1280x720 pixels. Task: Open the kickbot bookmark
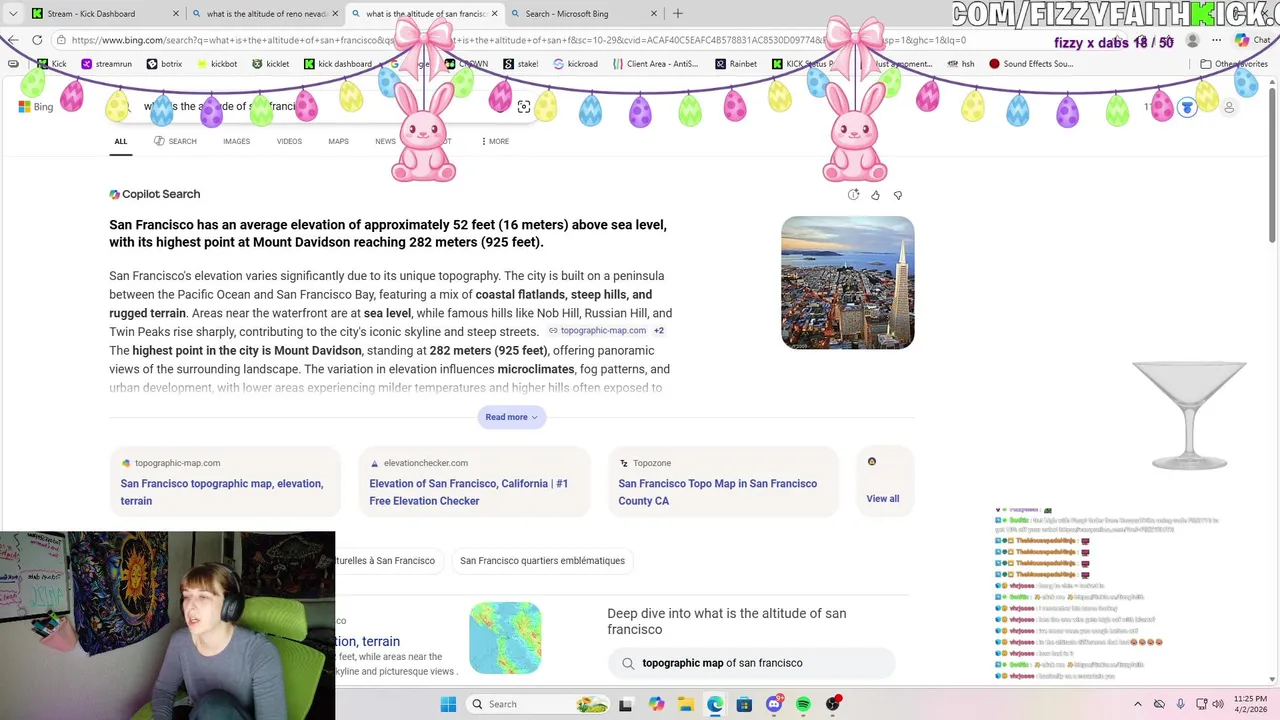[217, 64]
